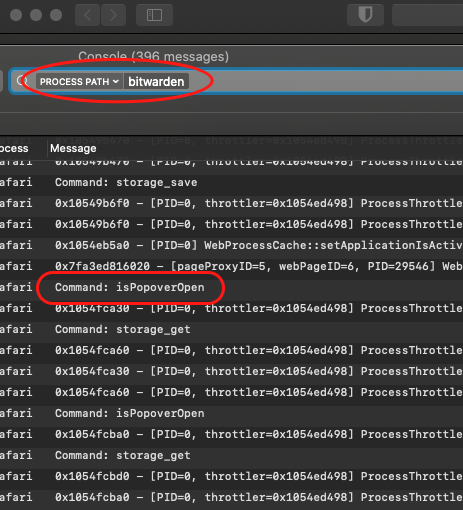463x510 pixels.
Task: Open the PROCESS PATH filter dropdown
Action: 79,82
